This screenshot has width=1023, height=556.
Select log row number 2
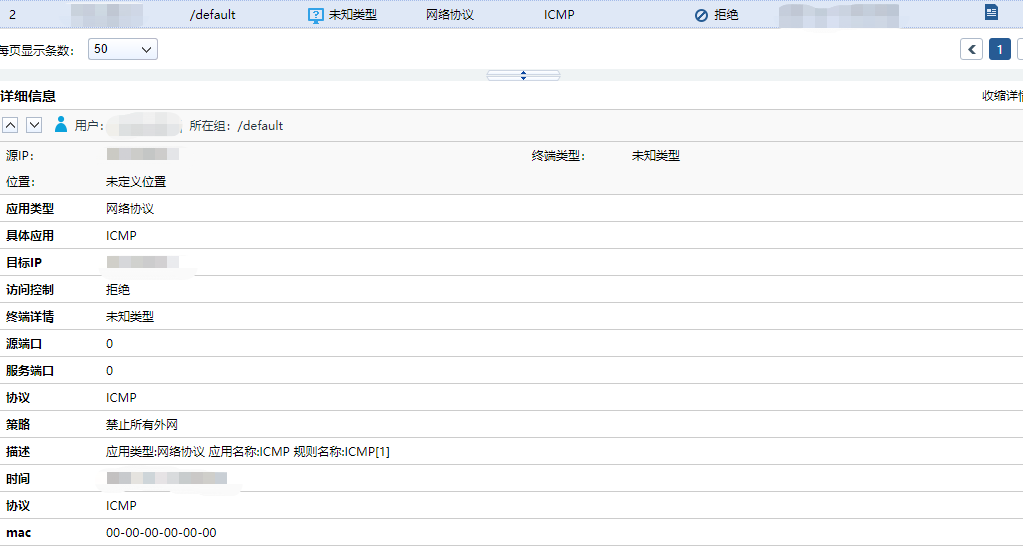[x=12, y=15]
